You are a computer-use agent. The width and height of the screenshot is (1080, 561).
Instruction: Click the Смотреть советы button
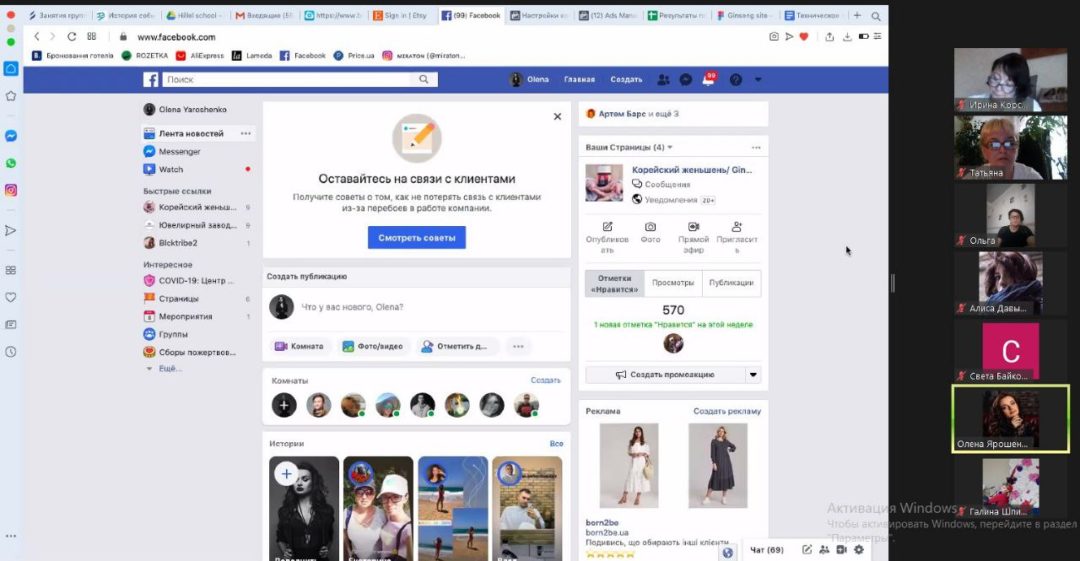click(x=416, y=238)
